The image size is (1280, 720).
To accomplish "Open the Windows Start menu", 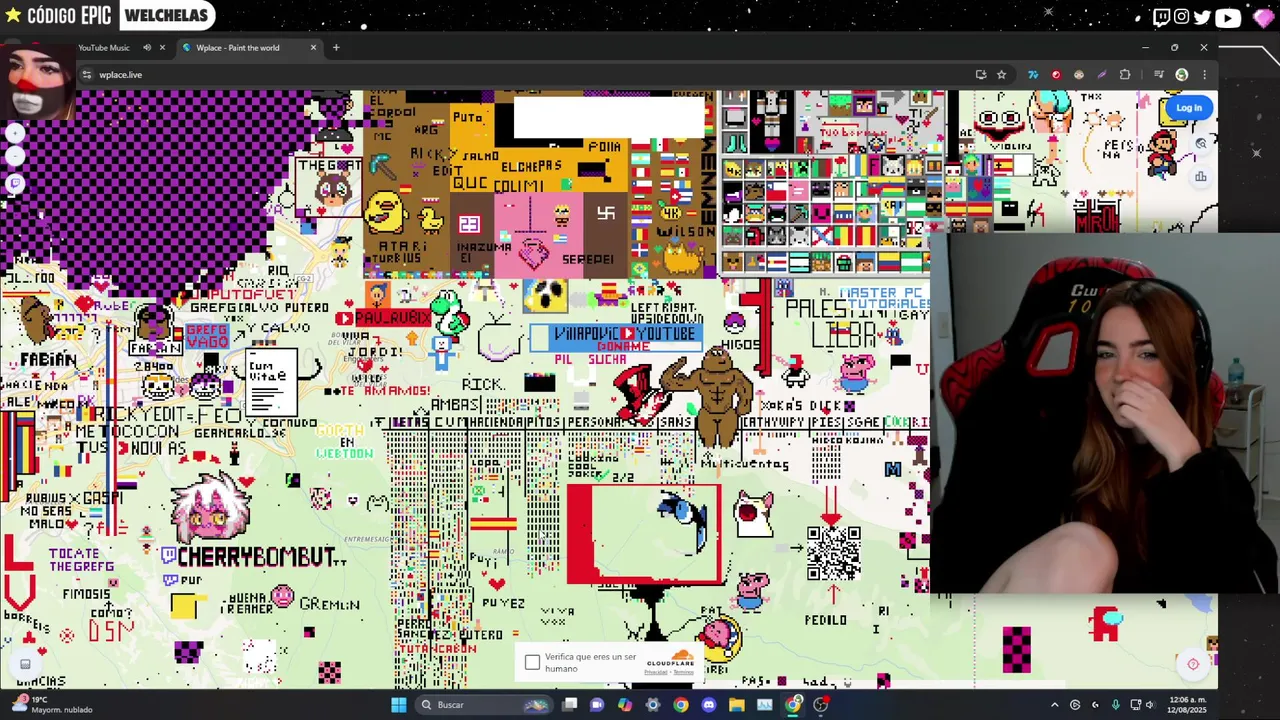I will [x=399, y=705].
